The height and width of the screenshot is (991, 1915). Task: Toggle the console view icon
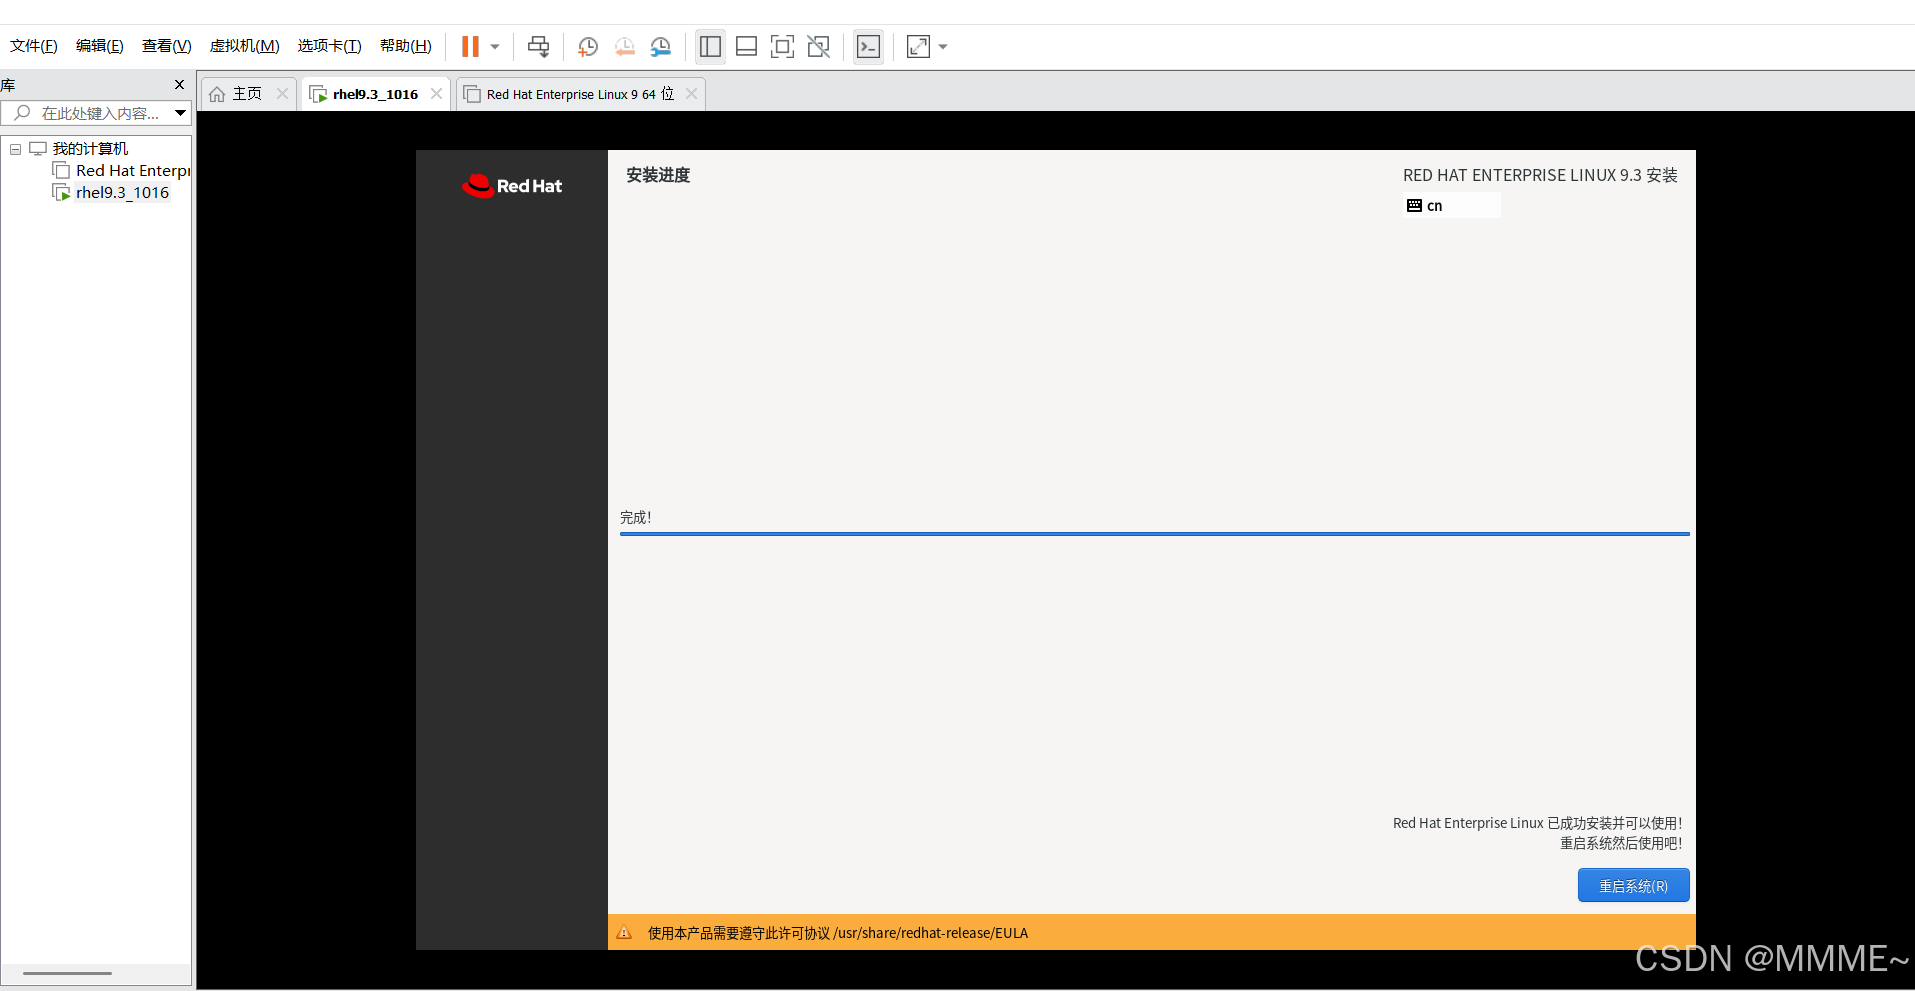click(869, 47)
